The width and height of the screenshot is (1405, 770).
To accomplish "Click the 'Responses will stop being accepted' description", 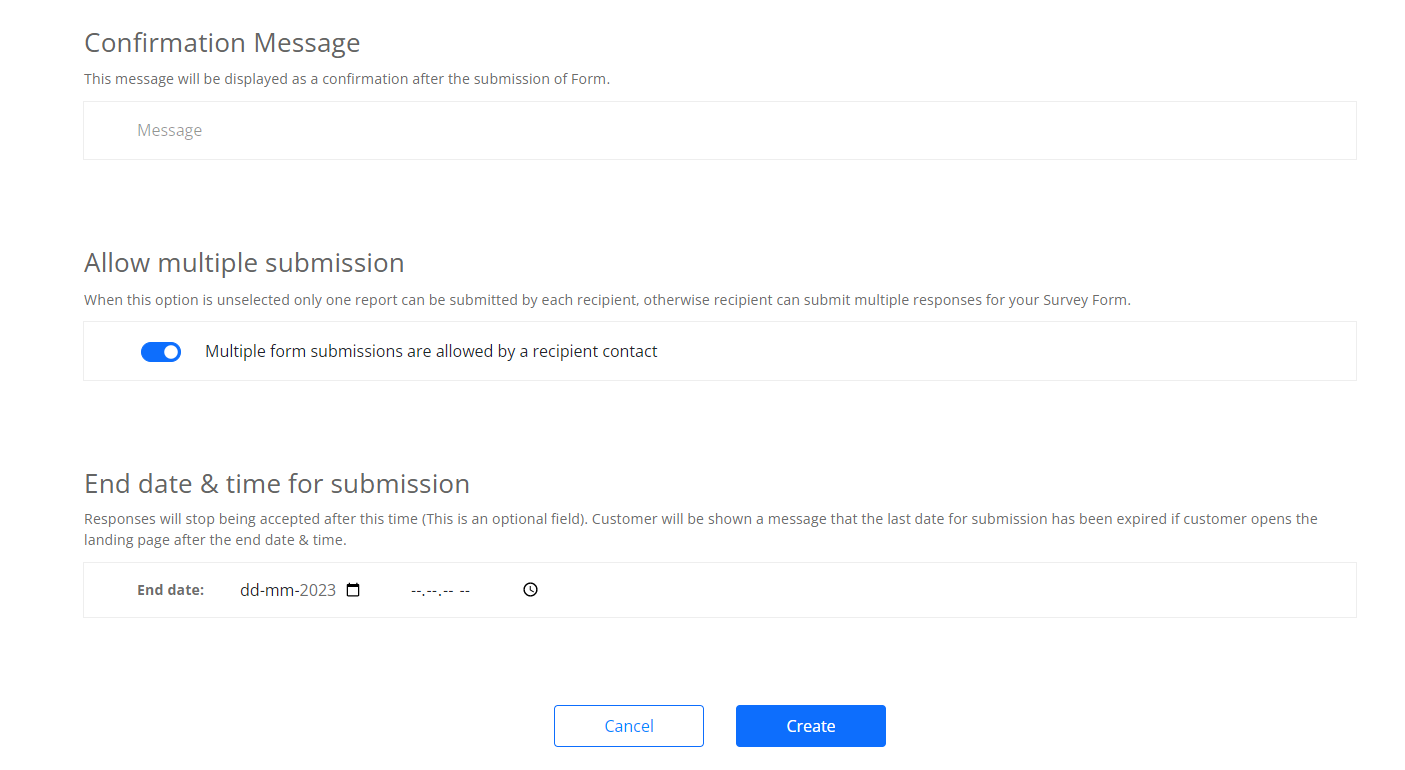I will click(x=701, y=530).
